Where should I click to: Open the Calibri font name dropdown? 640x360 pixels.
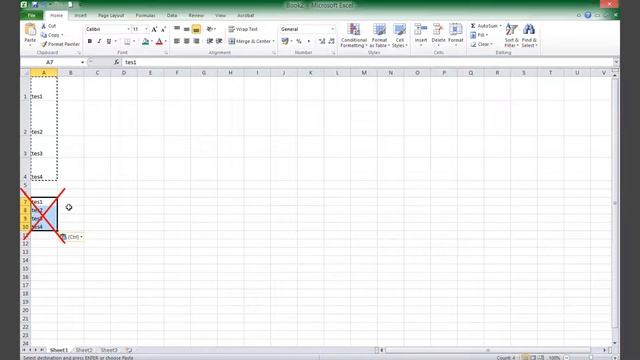[x=128, y=29]
